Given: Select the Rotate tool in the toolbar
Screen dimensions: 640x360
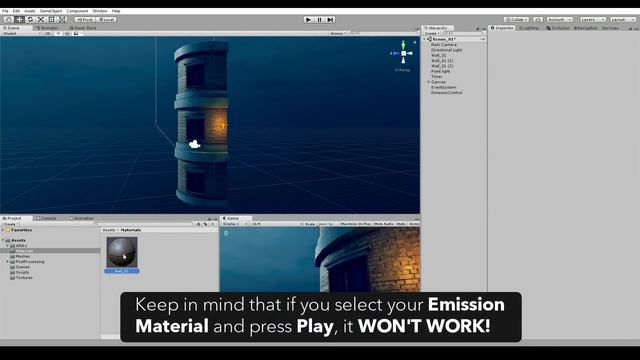Looking at the screenshot, I should (30, 19).
